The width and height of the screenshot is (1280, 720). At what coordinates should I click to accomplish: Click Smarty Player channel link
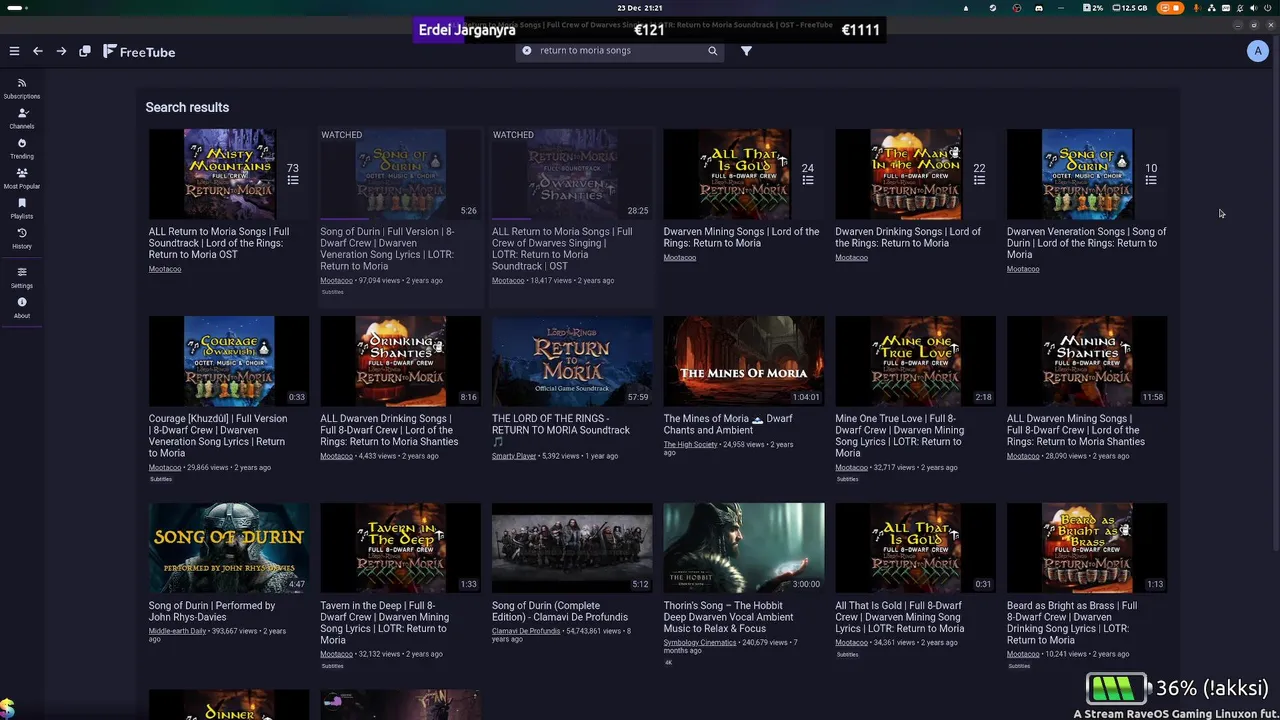[x=514, y=456]
